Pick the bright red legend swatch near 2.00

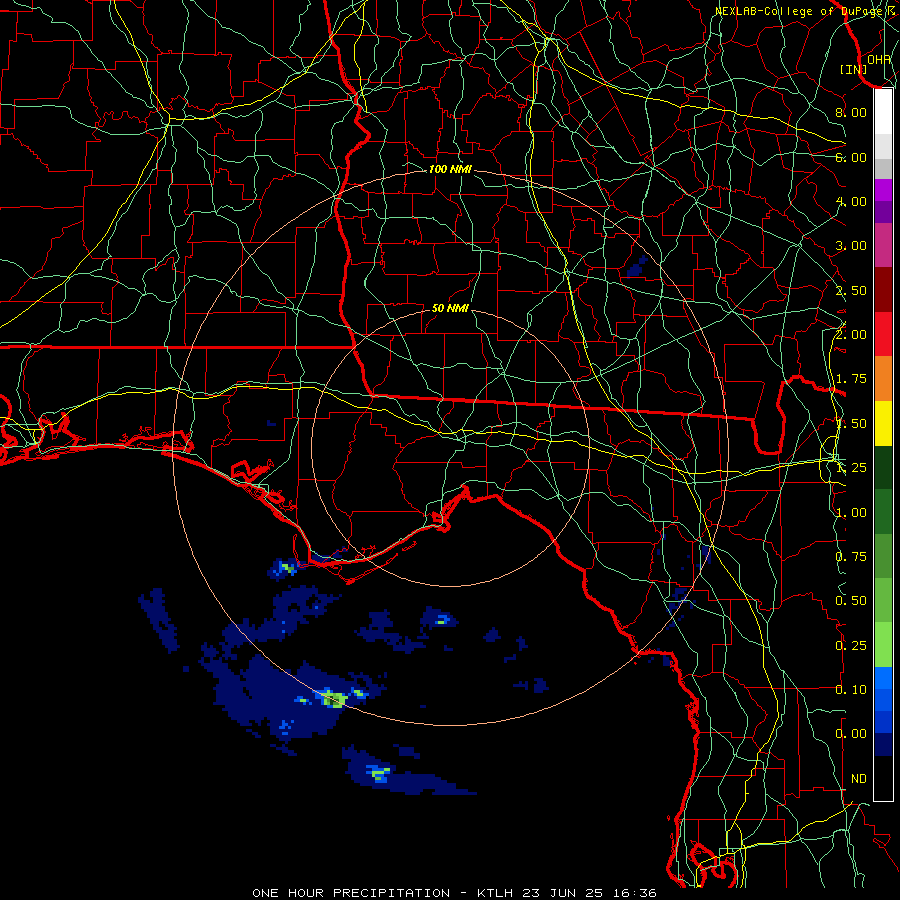[x=883, y=334]
